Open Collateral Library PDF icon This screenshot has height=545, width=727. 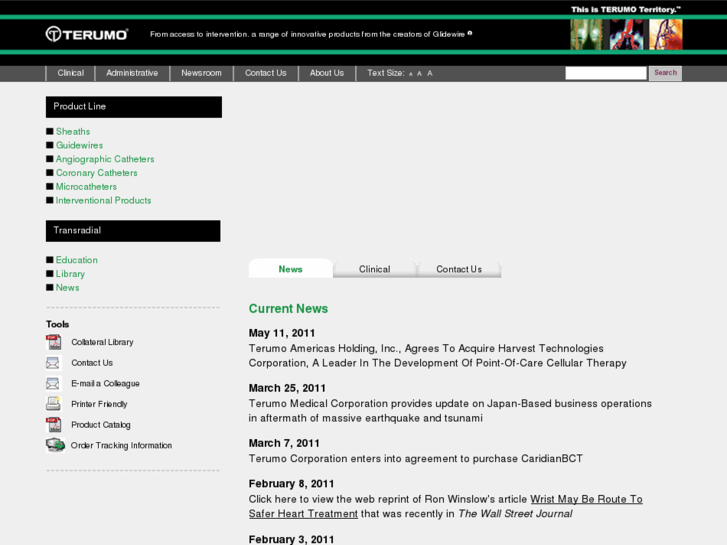pyautogui.click(x=54, y=342)
